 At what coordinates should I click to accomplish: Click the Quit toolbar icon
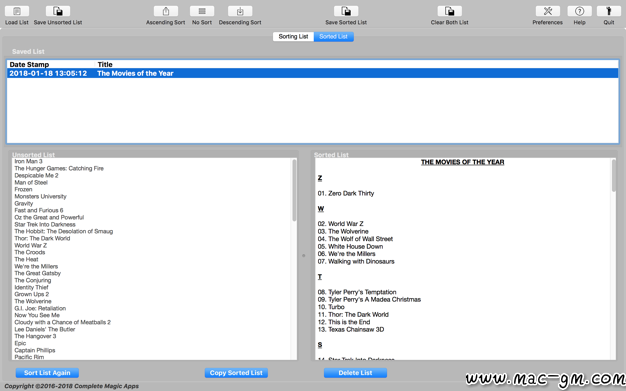[x=609, y=11]
